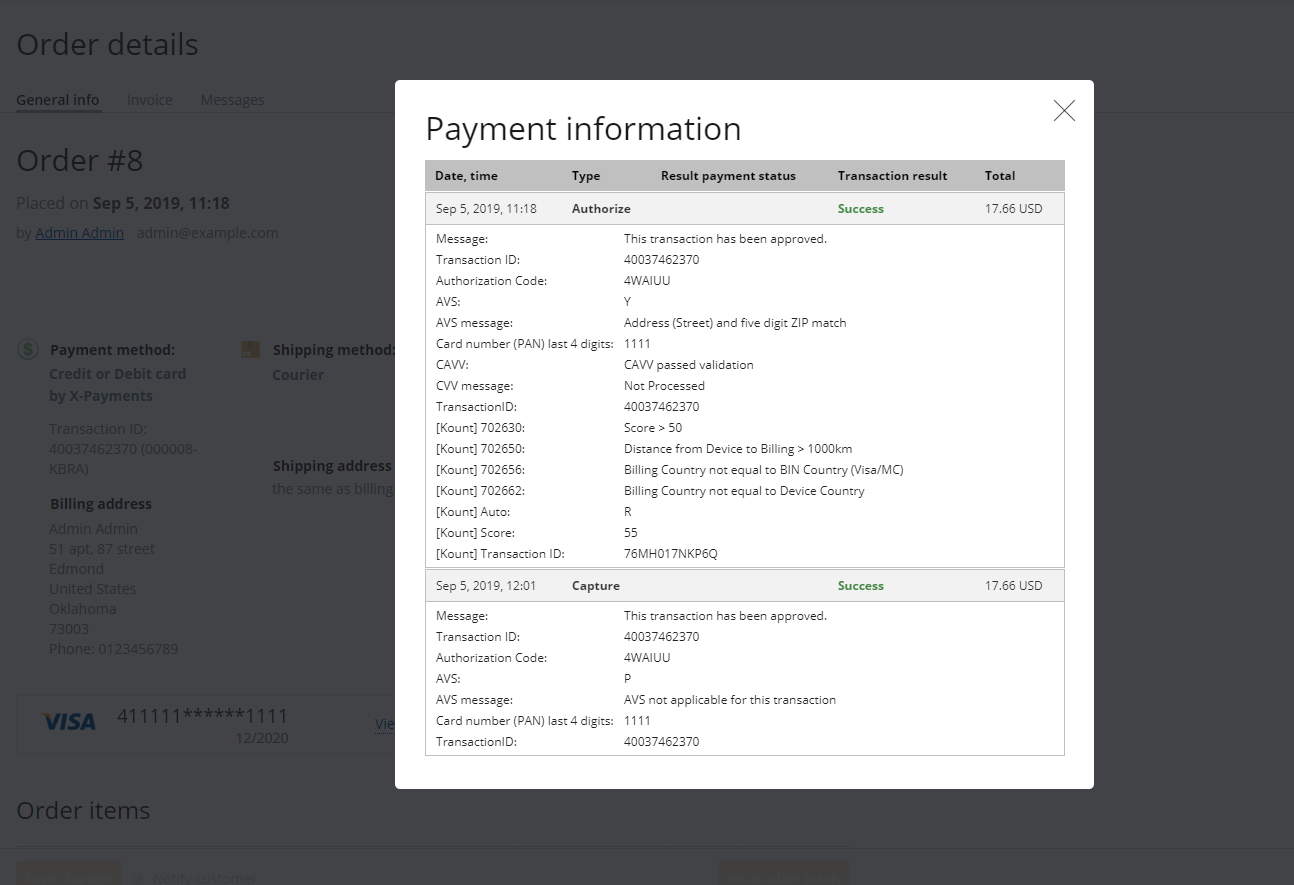Close the Payment information dialog
The height and width of the screenshot is (885, 1294).
[1063, 110]
